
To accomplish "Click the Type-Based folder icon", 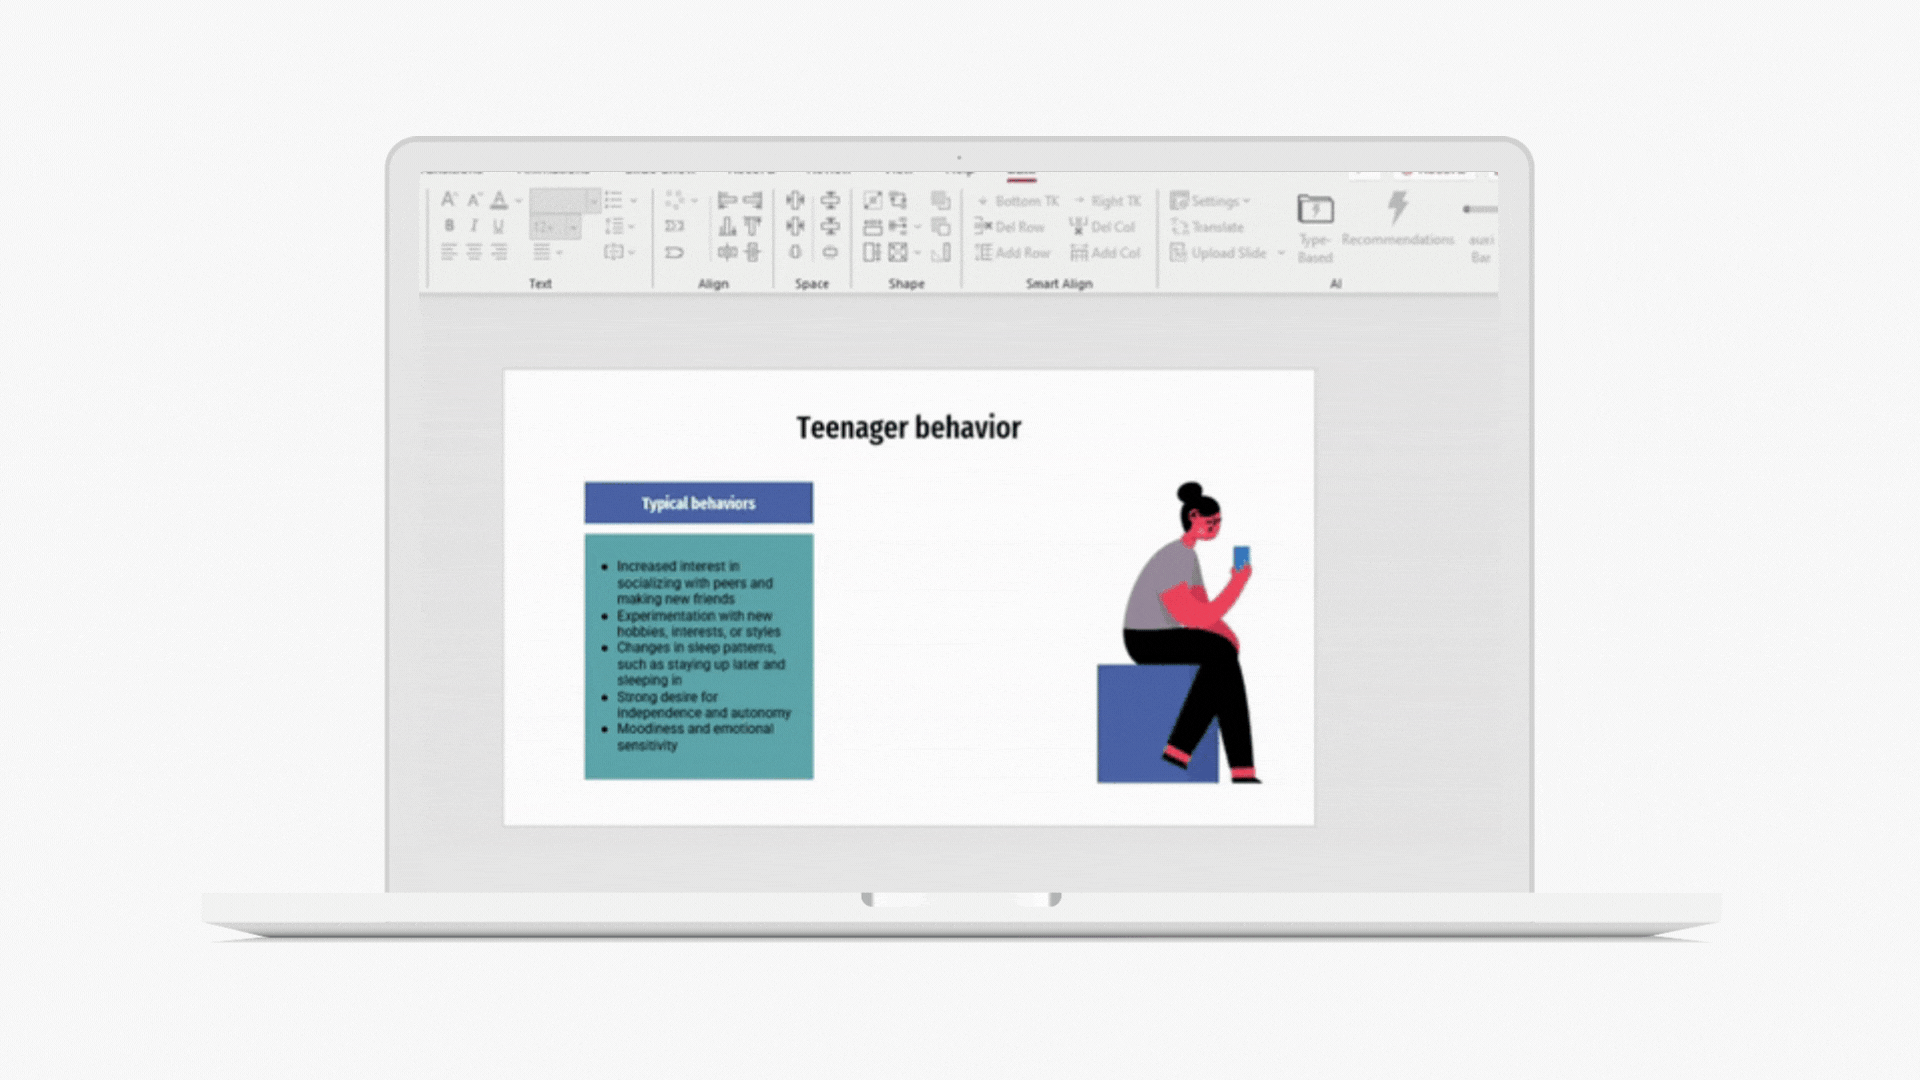I will pos(1315,209).
